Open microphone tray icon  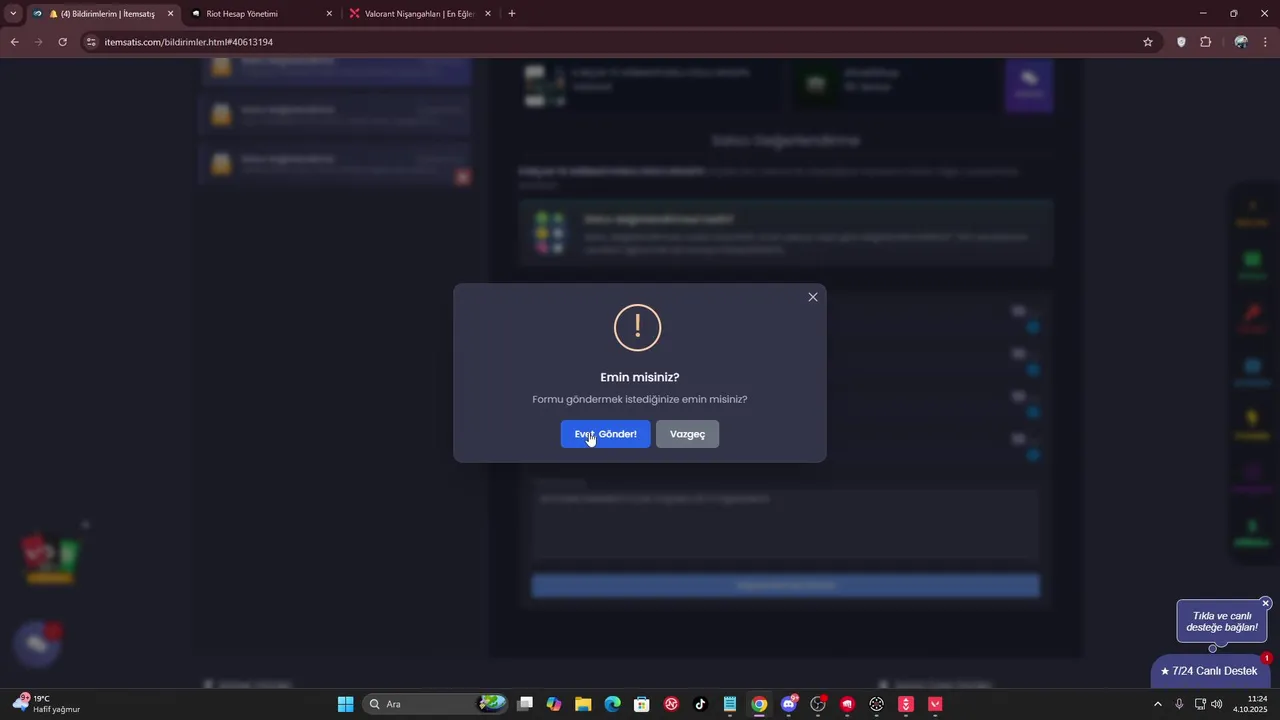(1179, 704)
